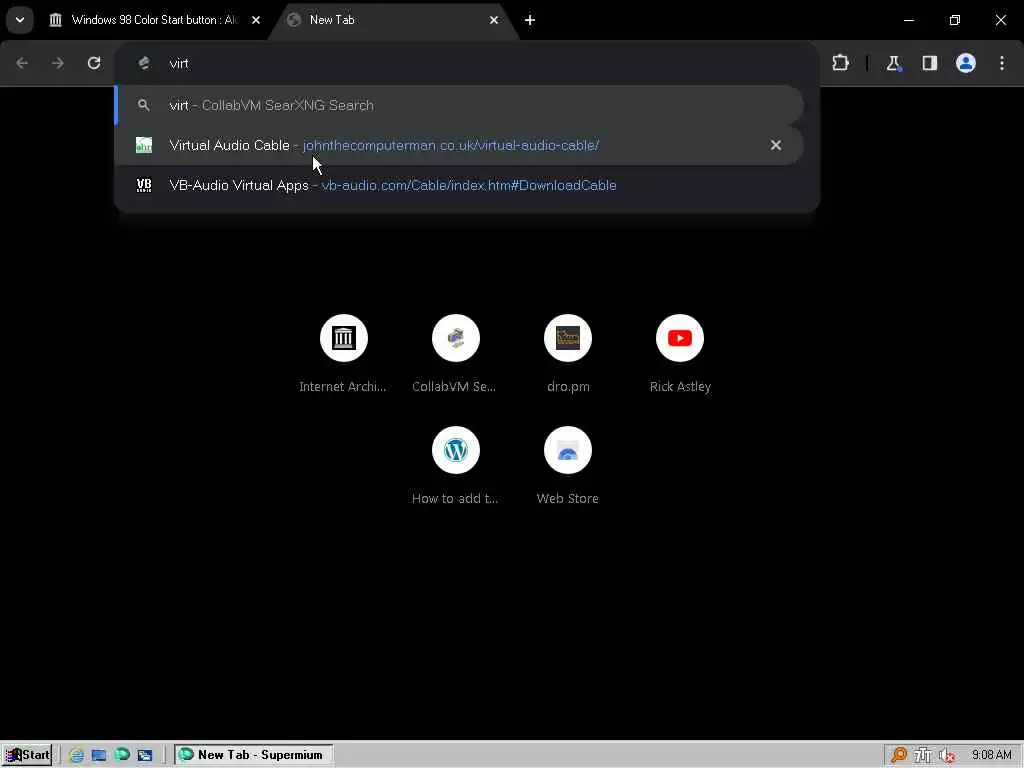Close the New Tab browser tab
The width and height of the screenshot is (1024, 768).
pos(494,20)
